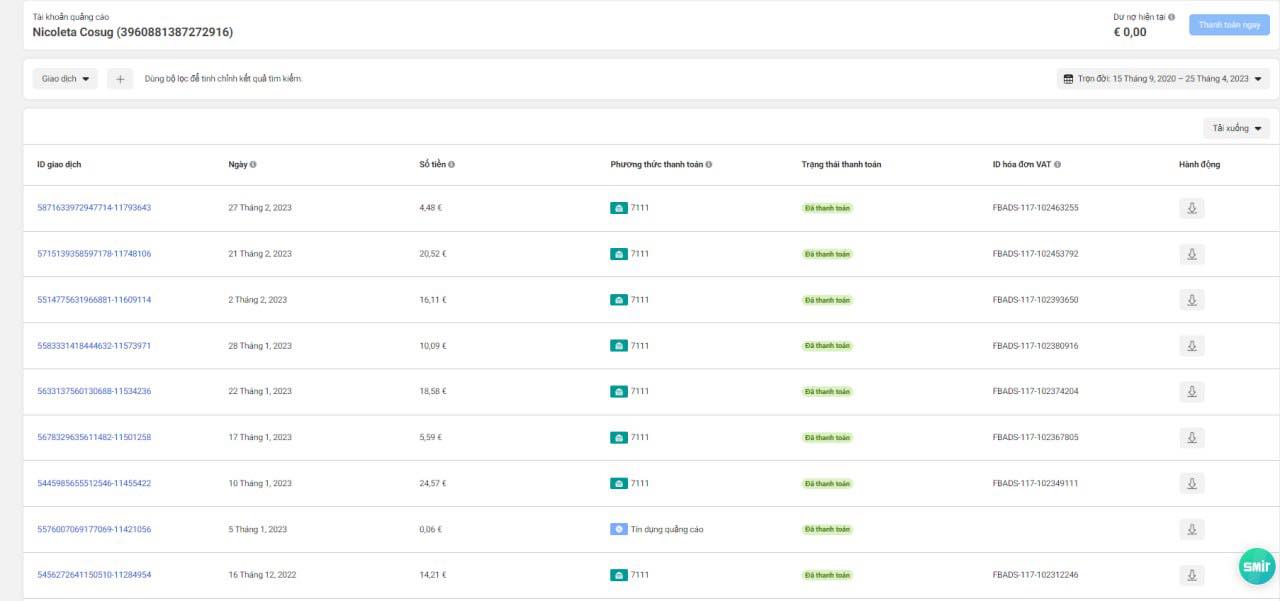Expand the Giao dịch filter dropdown
This screenshot has width=1280, height=601.
tap(65, 79)
